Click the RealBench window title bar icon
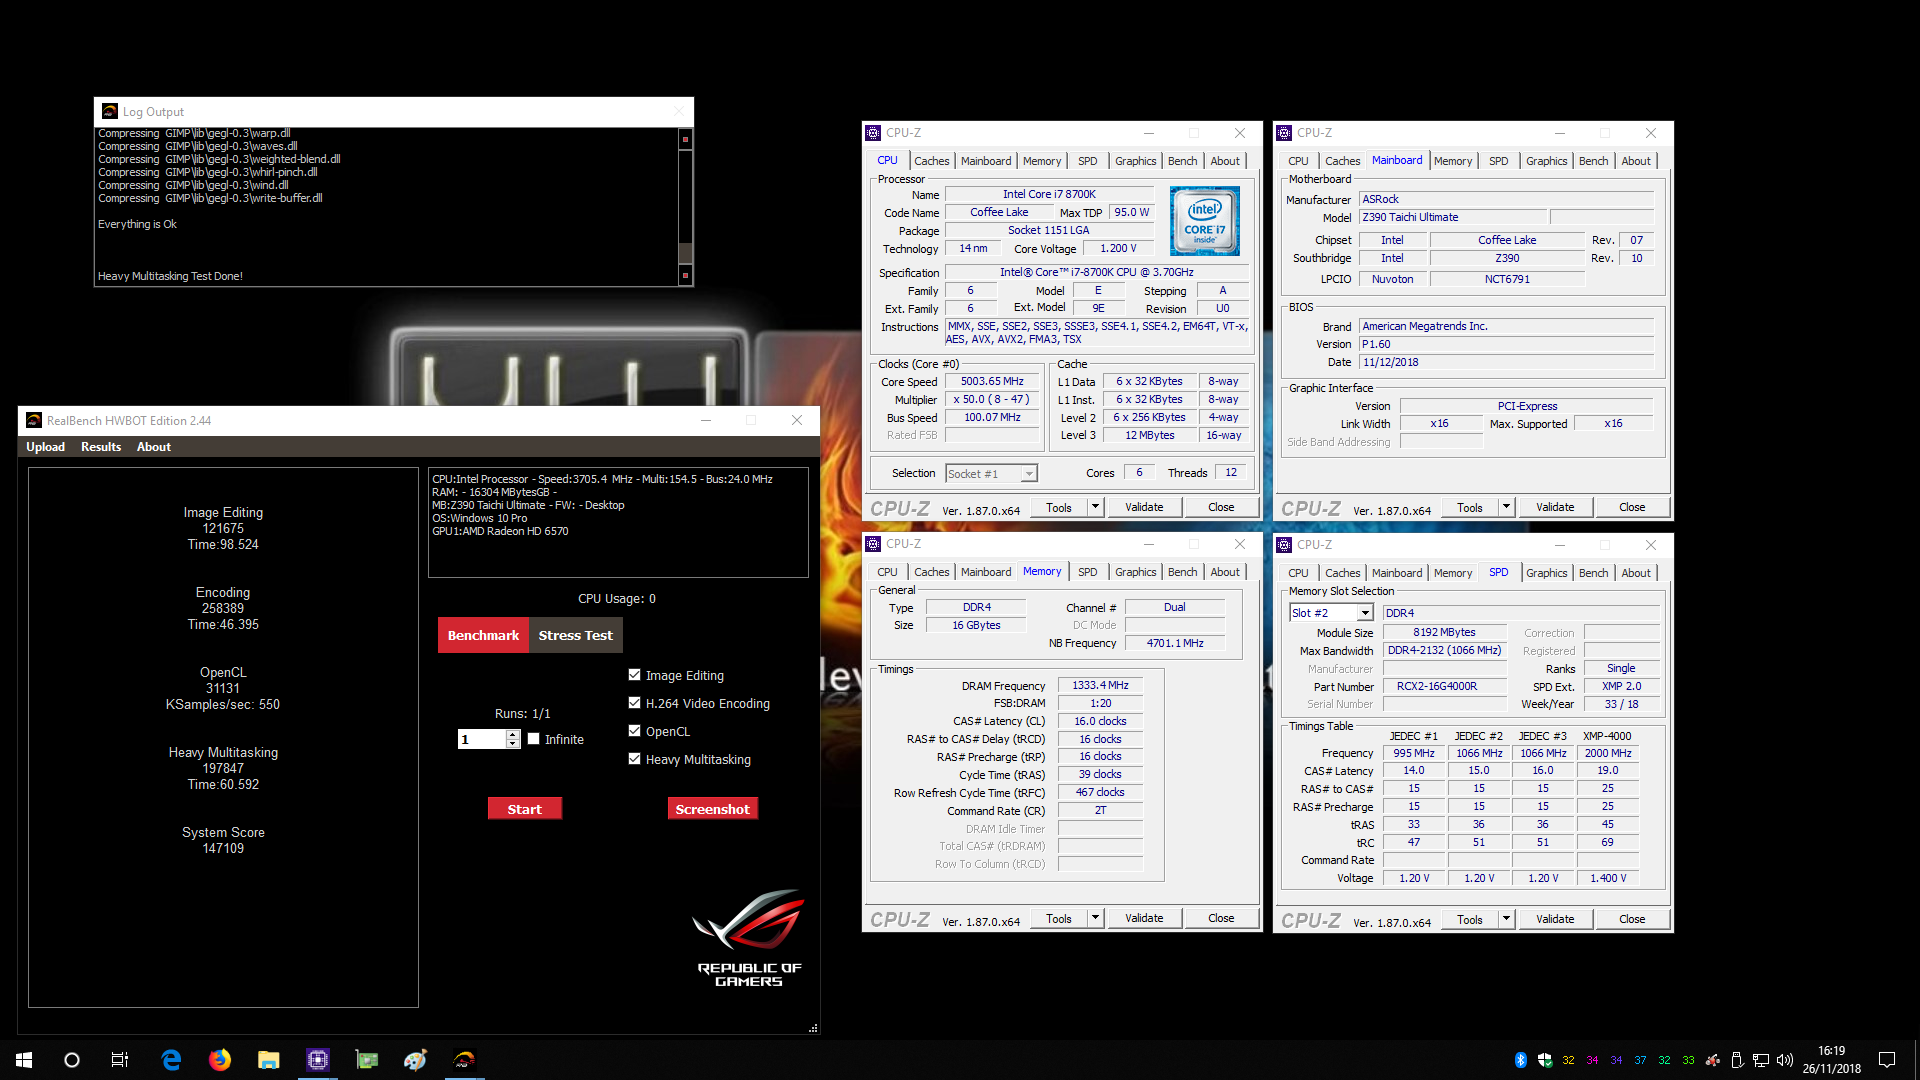1920x1080 pixels. pyautogui.click(x=34, y=420)
